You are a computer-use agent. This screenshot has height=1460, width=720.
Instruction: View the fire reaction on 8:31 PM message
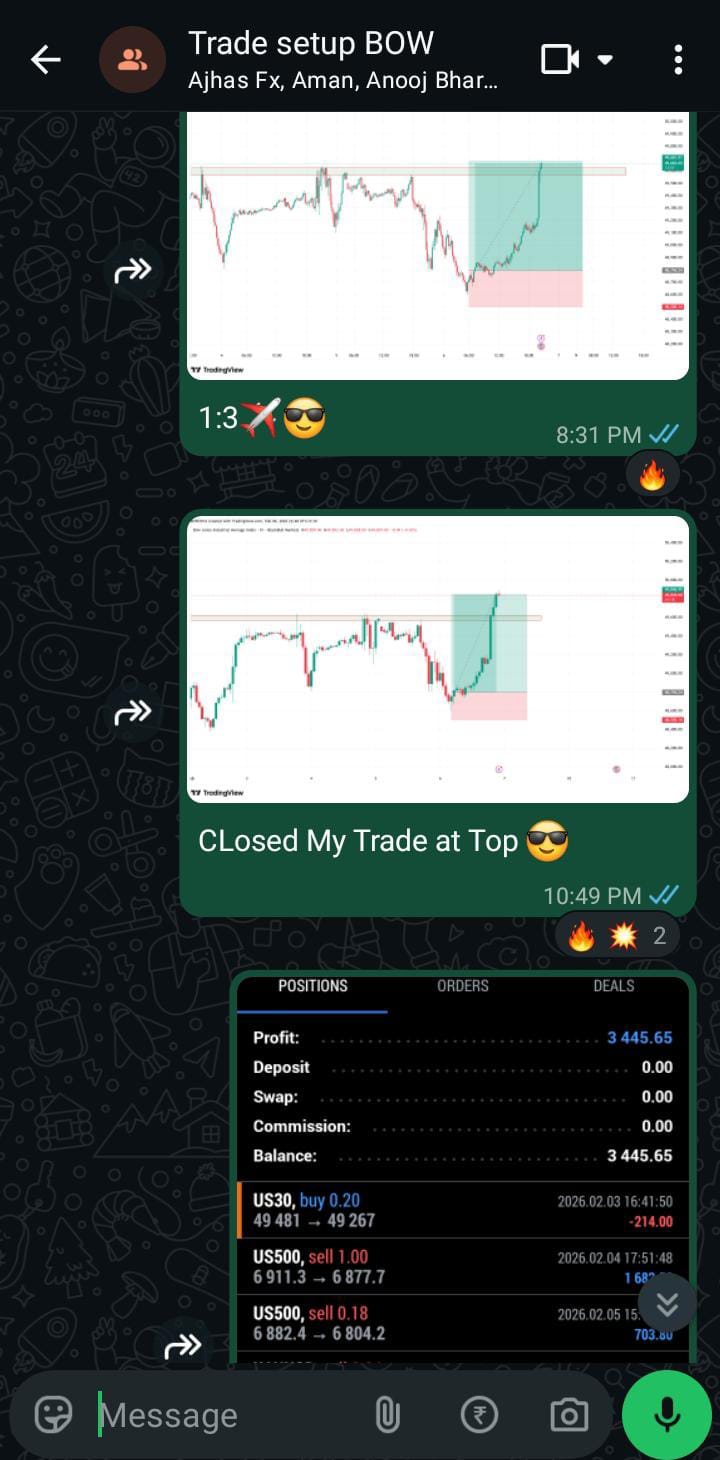click(652, 476)
